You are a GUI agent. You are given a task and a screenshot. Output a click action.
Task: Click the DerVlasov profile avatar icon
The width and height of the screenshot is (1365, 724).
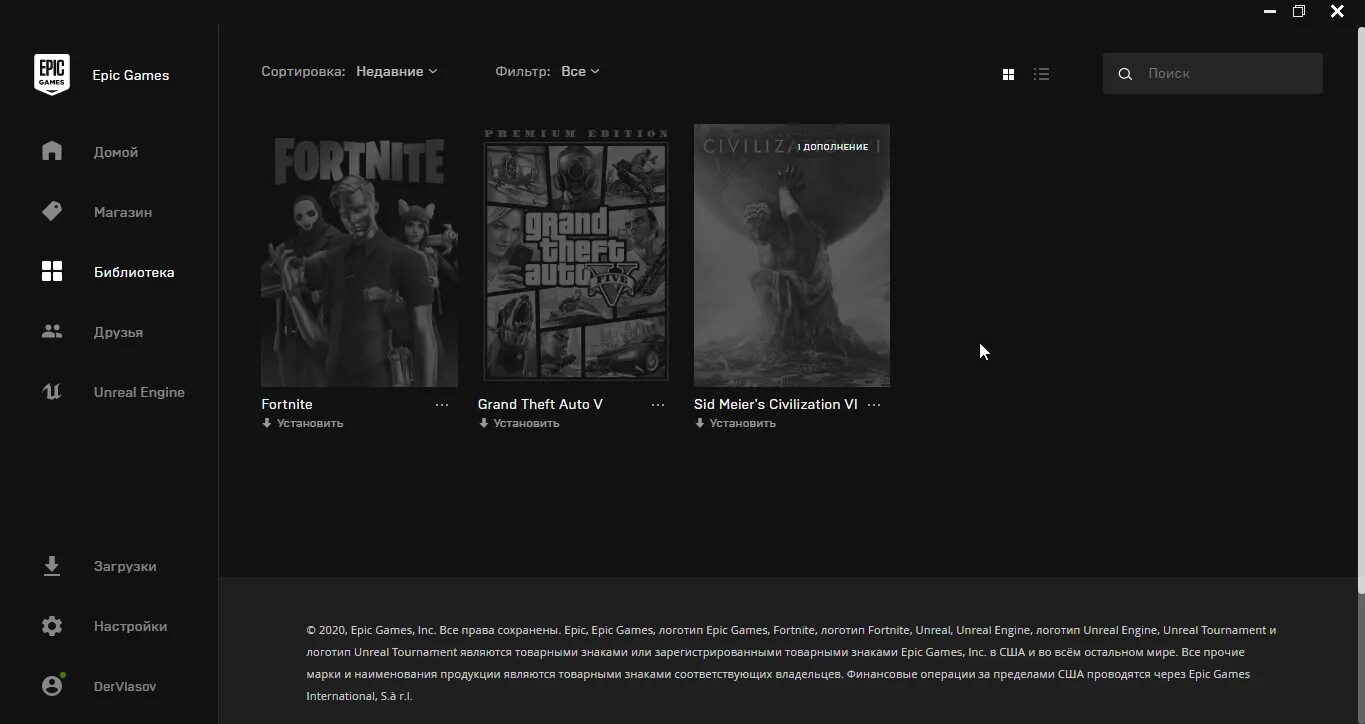pyautogui.click(x=52, y=686)
